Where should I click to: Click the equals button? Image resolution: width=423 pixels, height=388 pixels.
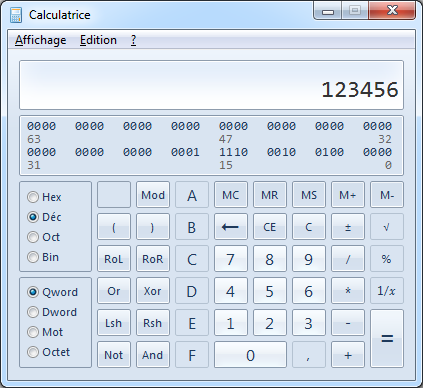[x=387, y=339]
